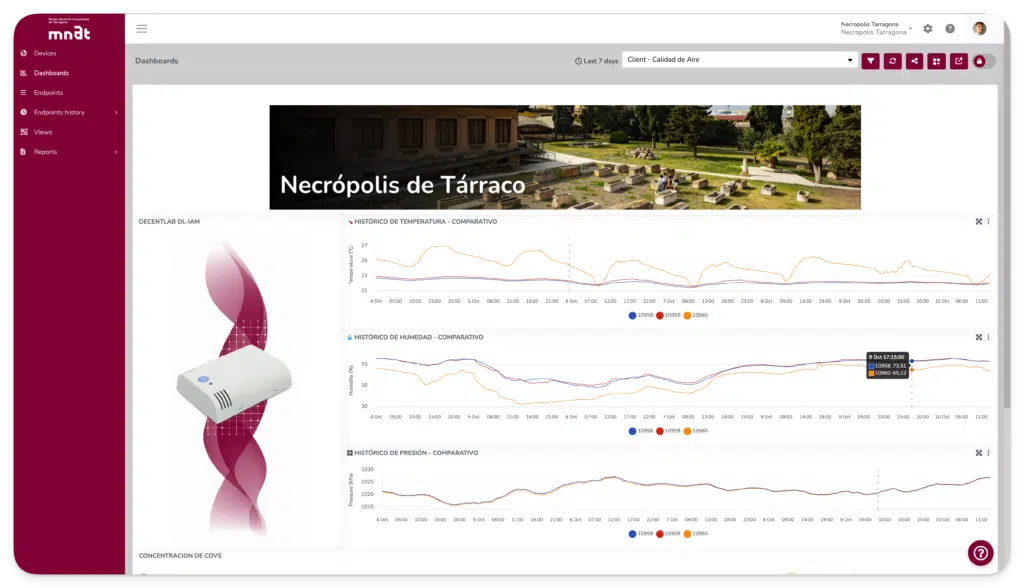The height and width of the screenshot is (588, 1024).
Task: Toggle the dashboard lock switch
Action: pyautogui.click(x=983, y=61)
